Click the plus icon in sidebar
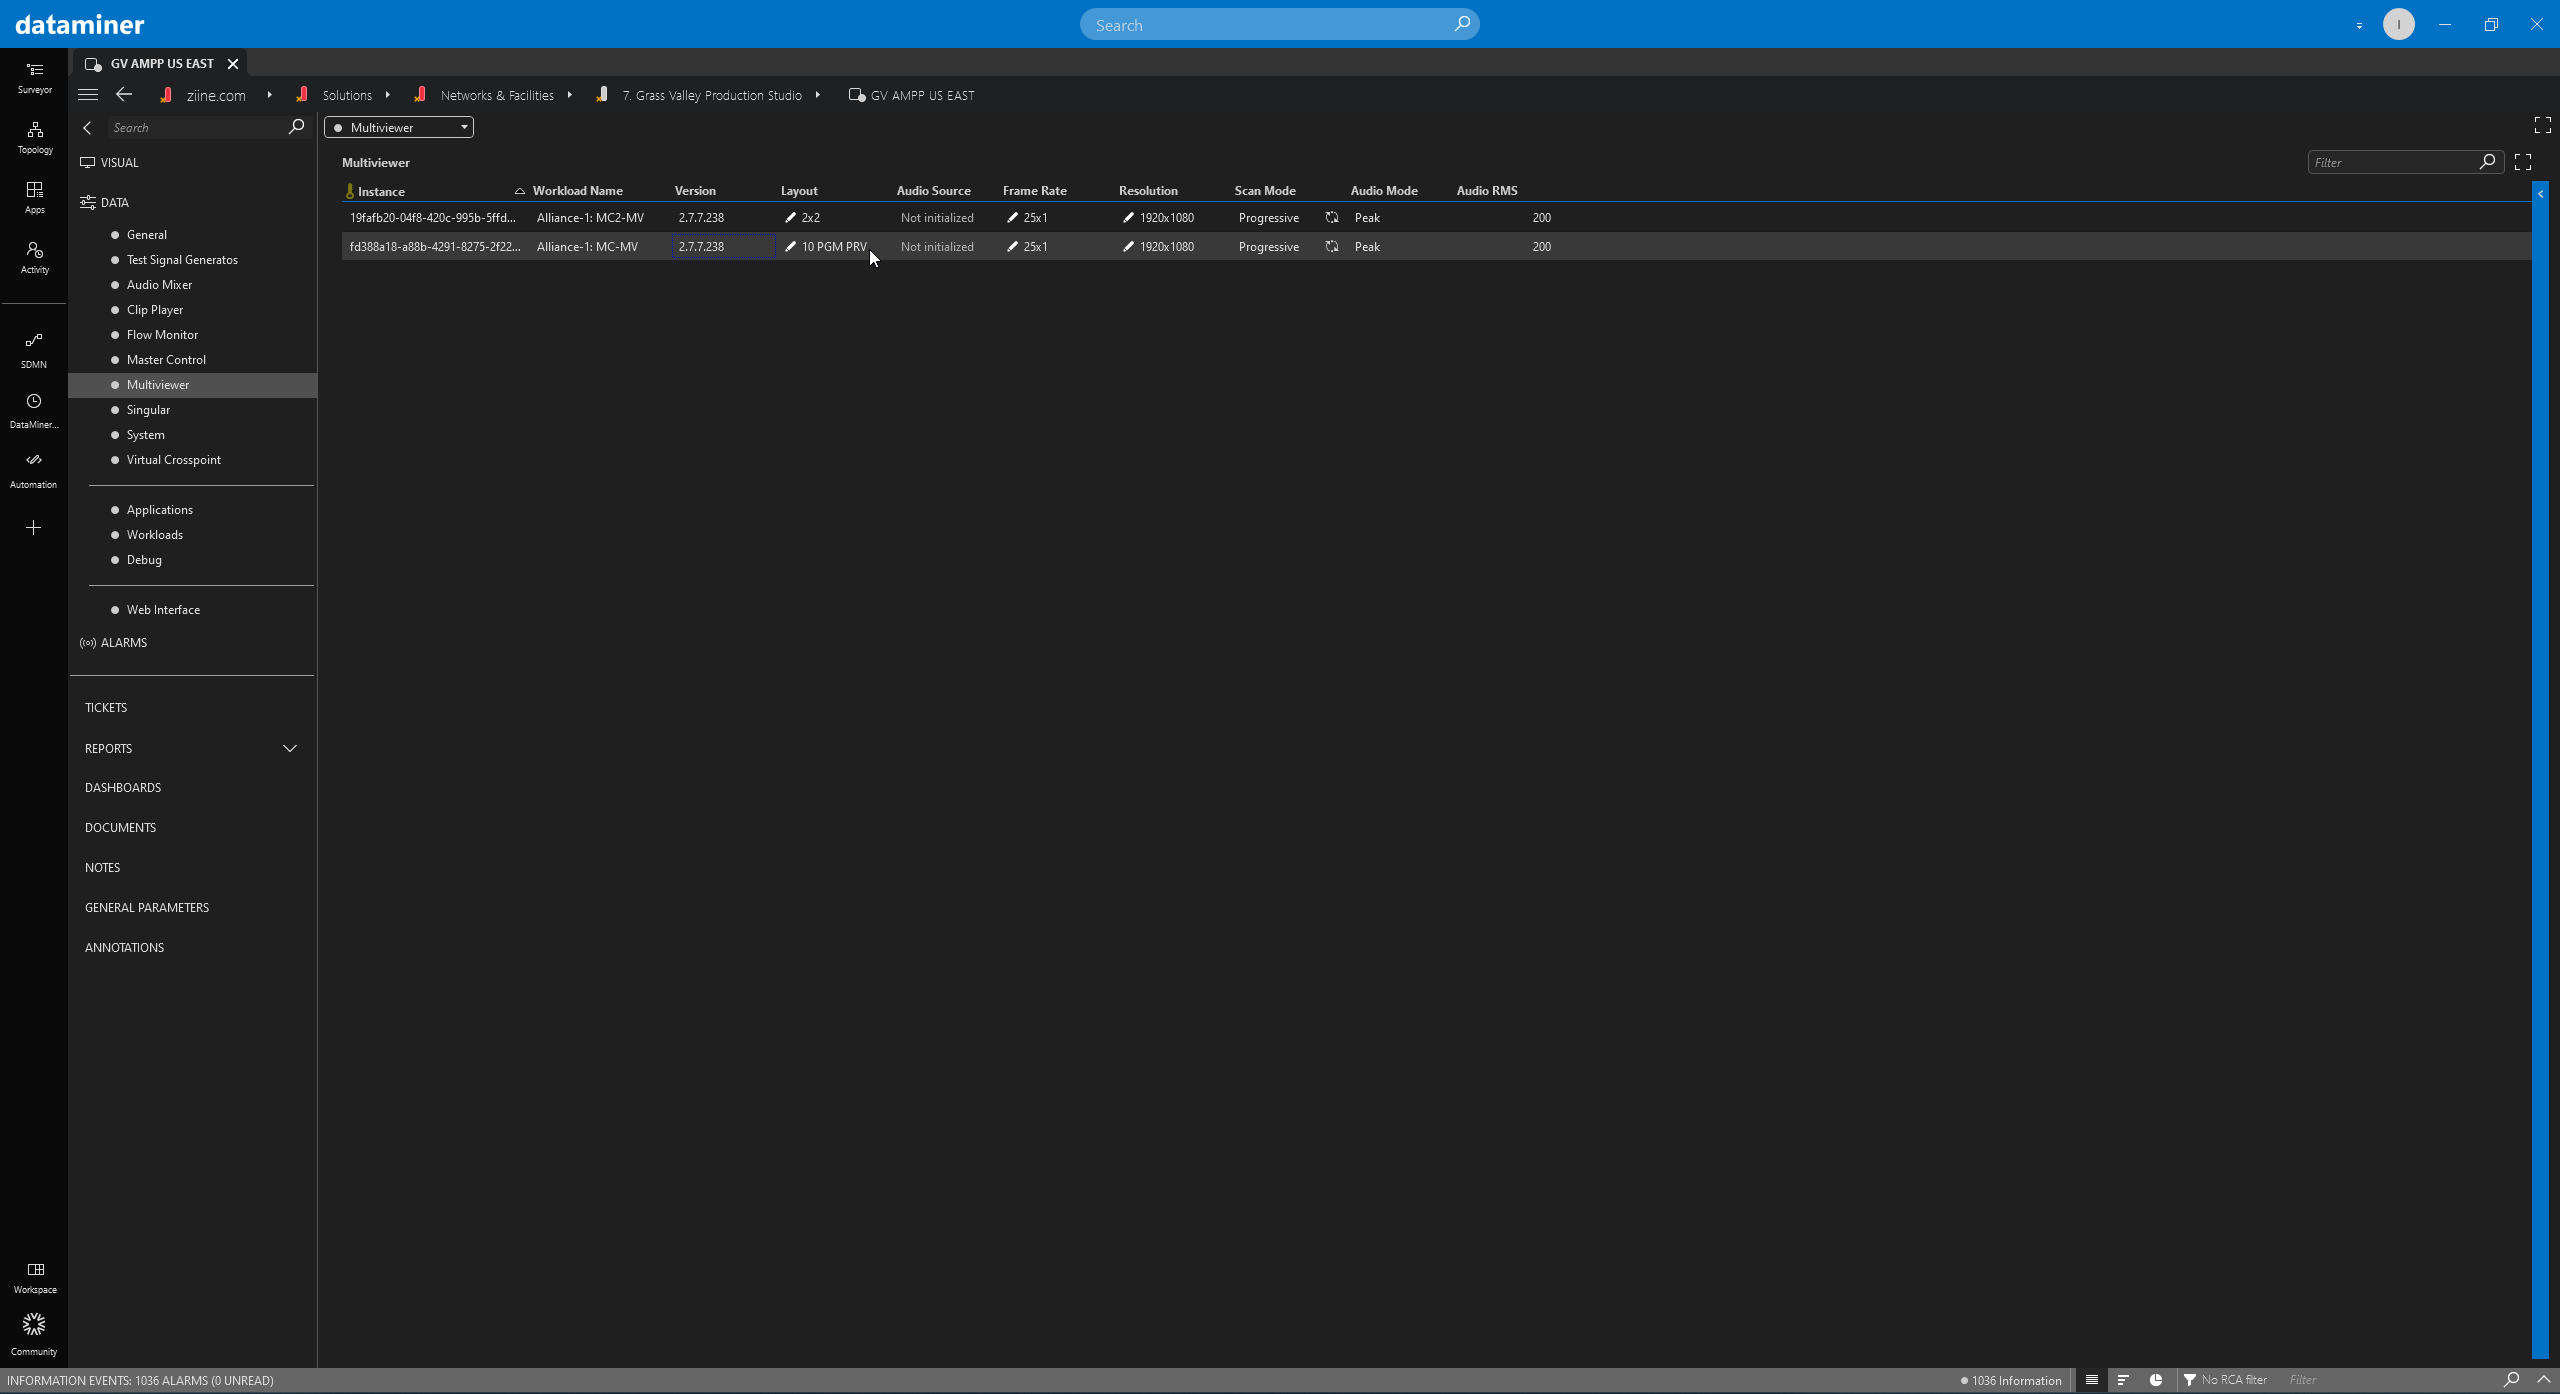The height and width of the screenshot is (1394, 2560). click(x=33, y=527)
